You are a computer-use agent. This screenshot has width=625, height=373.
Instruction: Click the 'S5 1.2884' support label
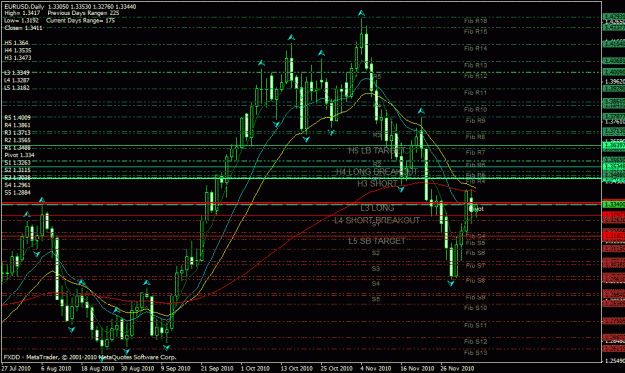18,192
